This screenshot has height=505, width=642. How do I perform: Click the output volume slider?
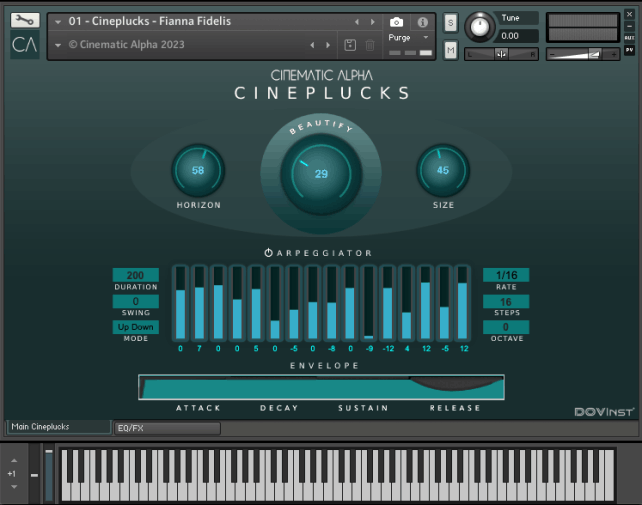pos(583,54)
